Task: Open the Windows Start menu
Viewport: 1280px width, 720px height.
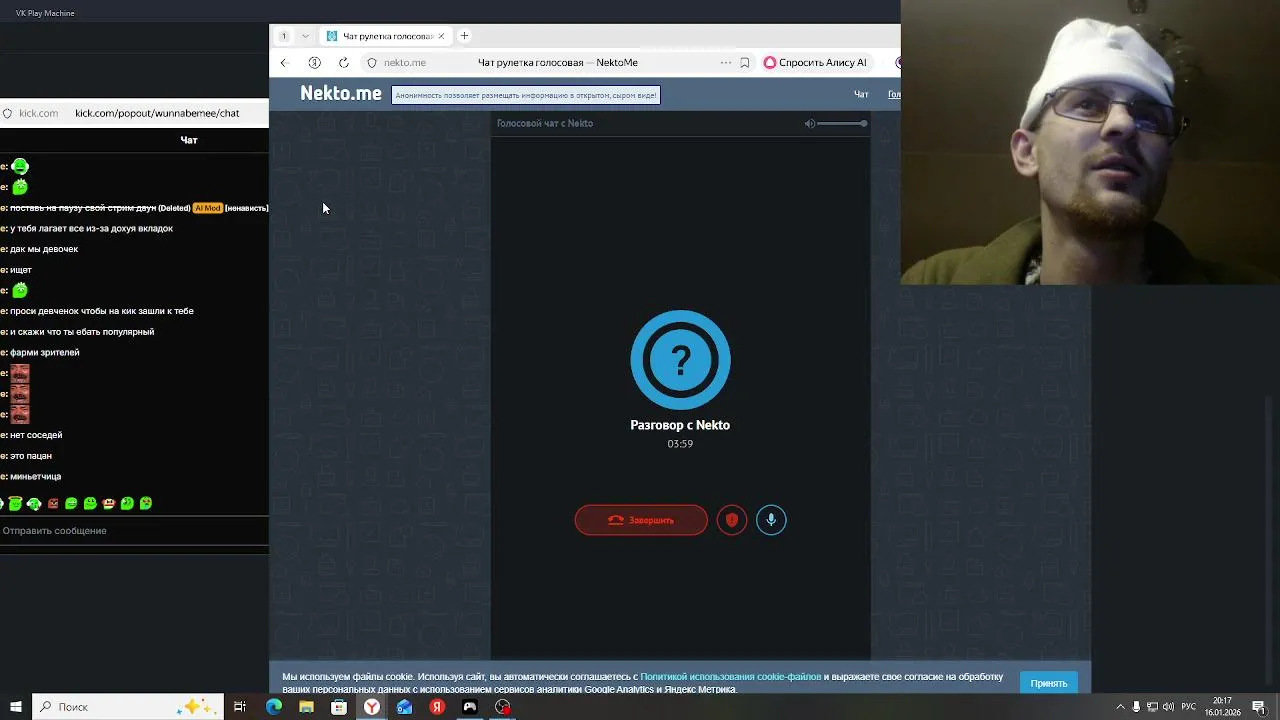Action: (x=15, y=707)
